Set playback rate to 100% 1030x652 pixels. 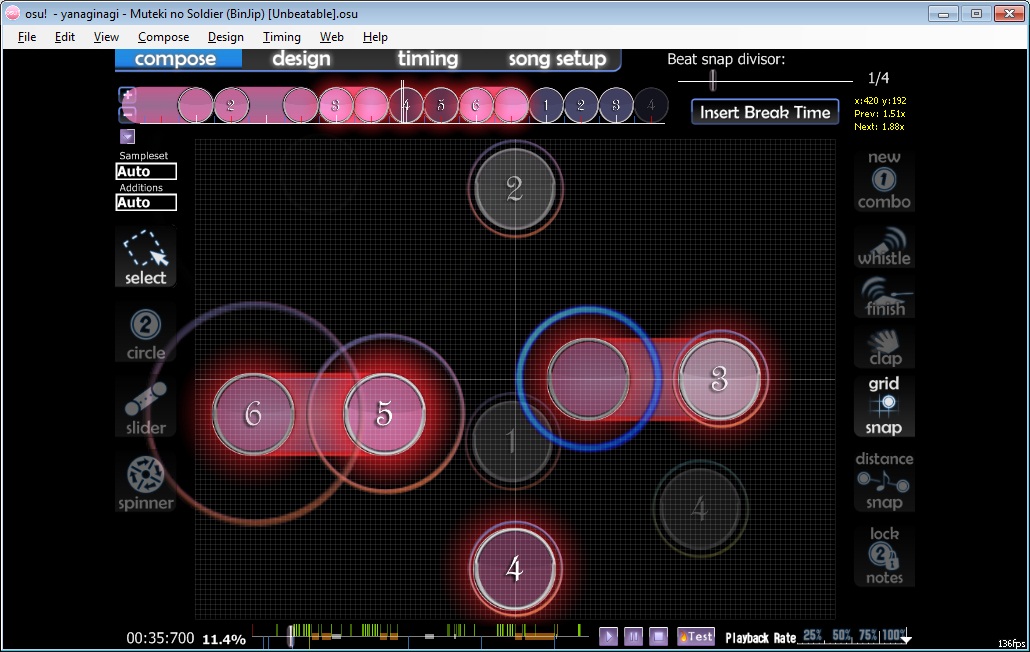click(x=893, y=635)
